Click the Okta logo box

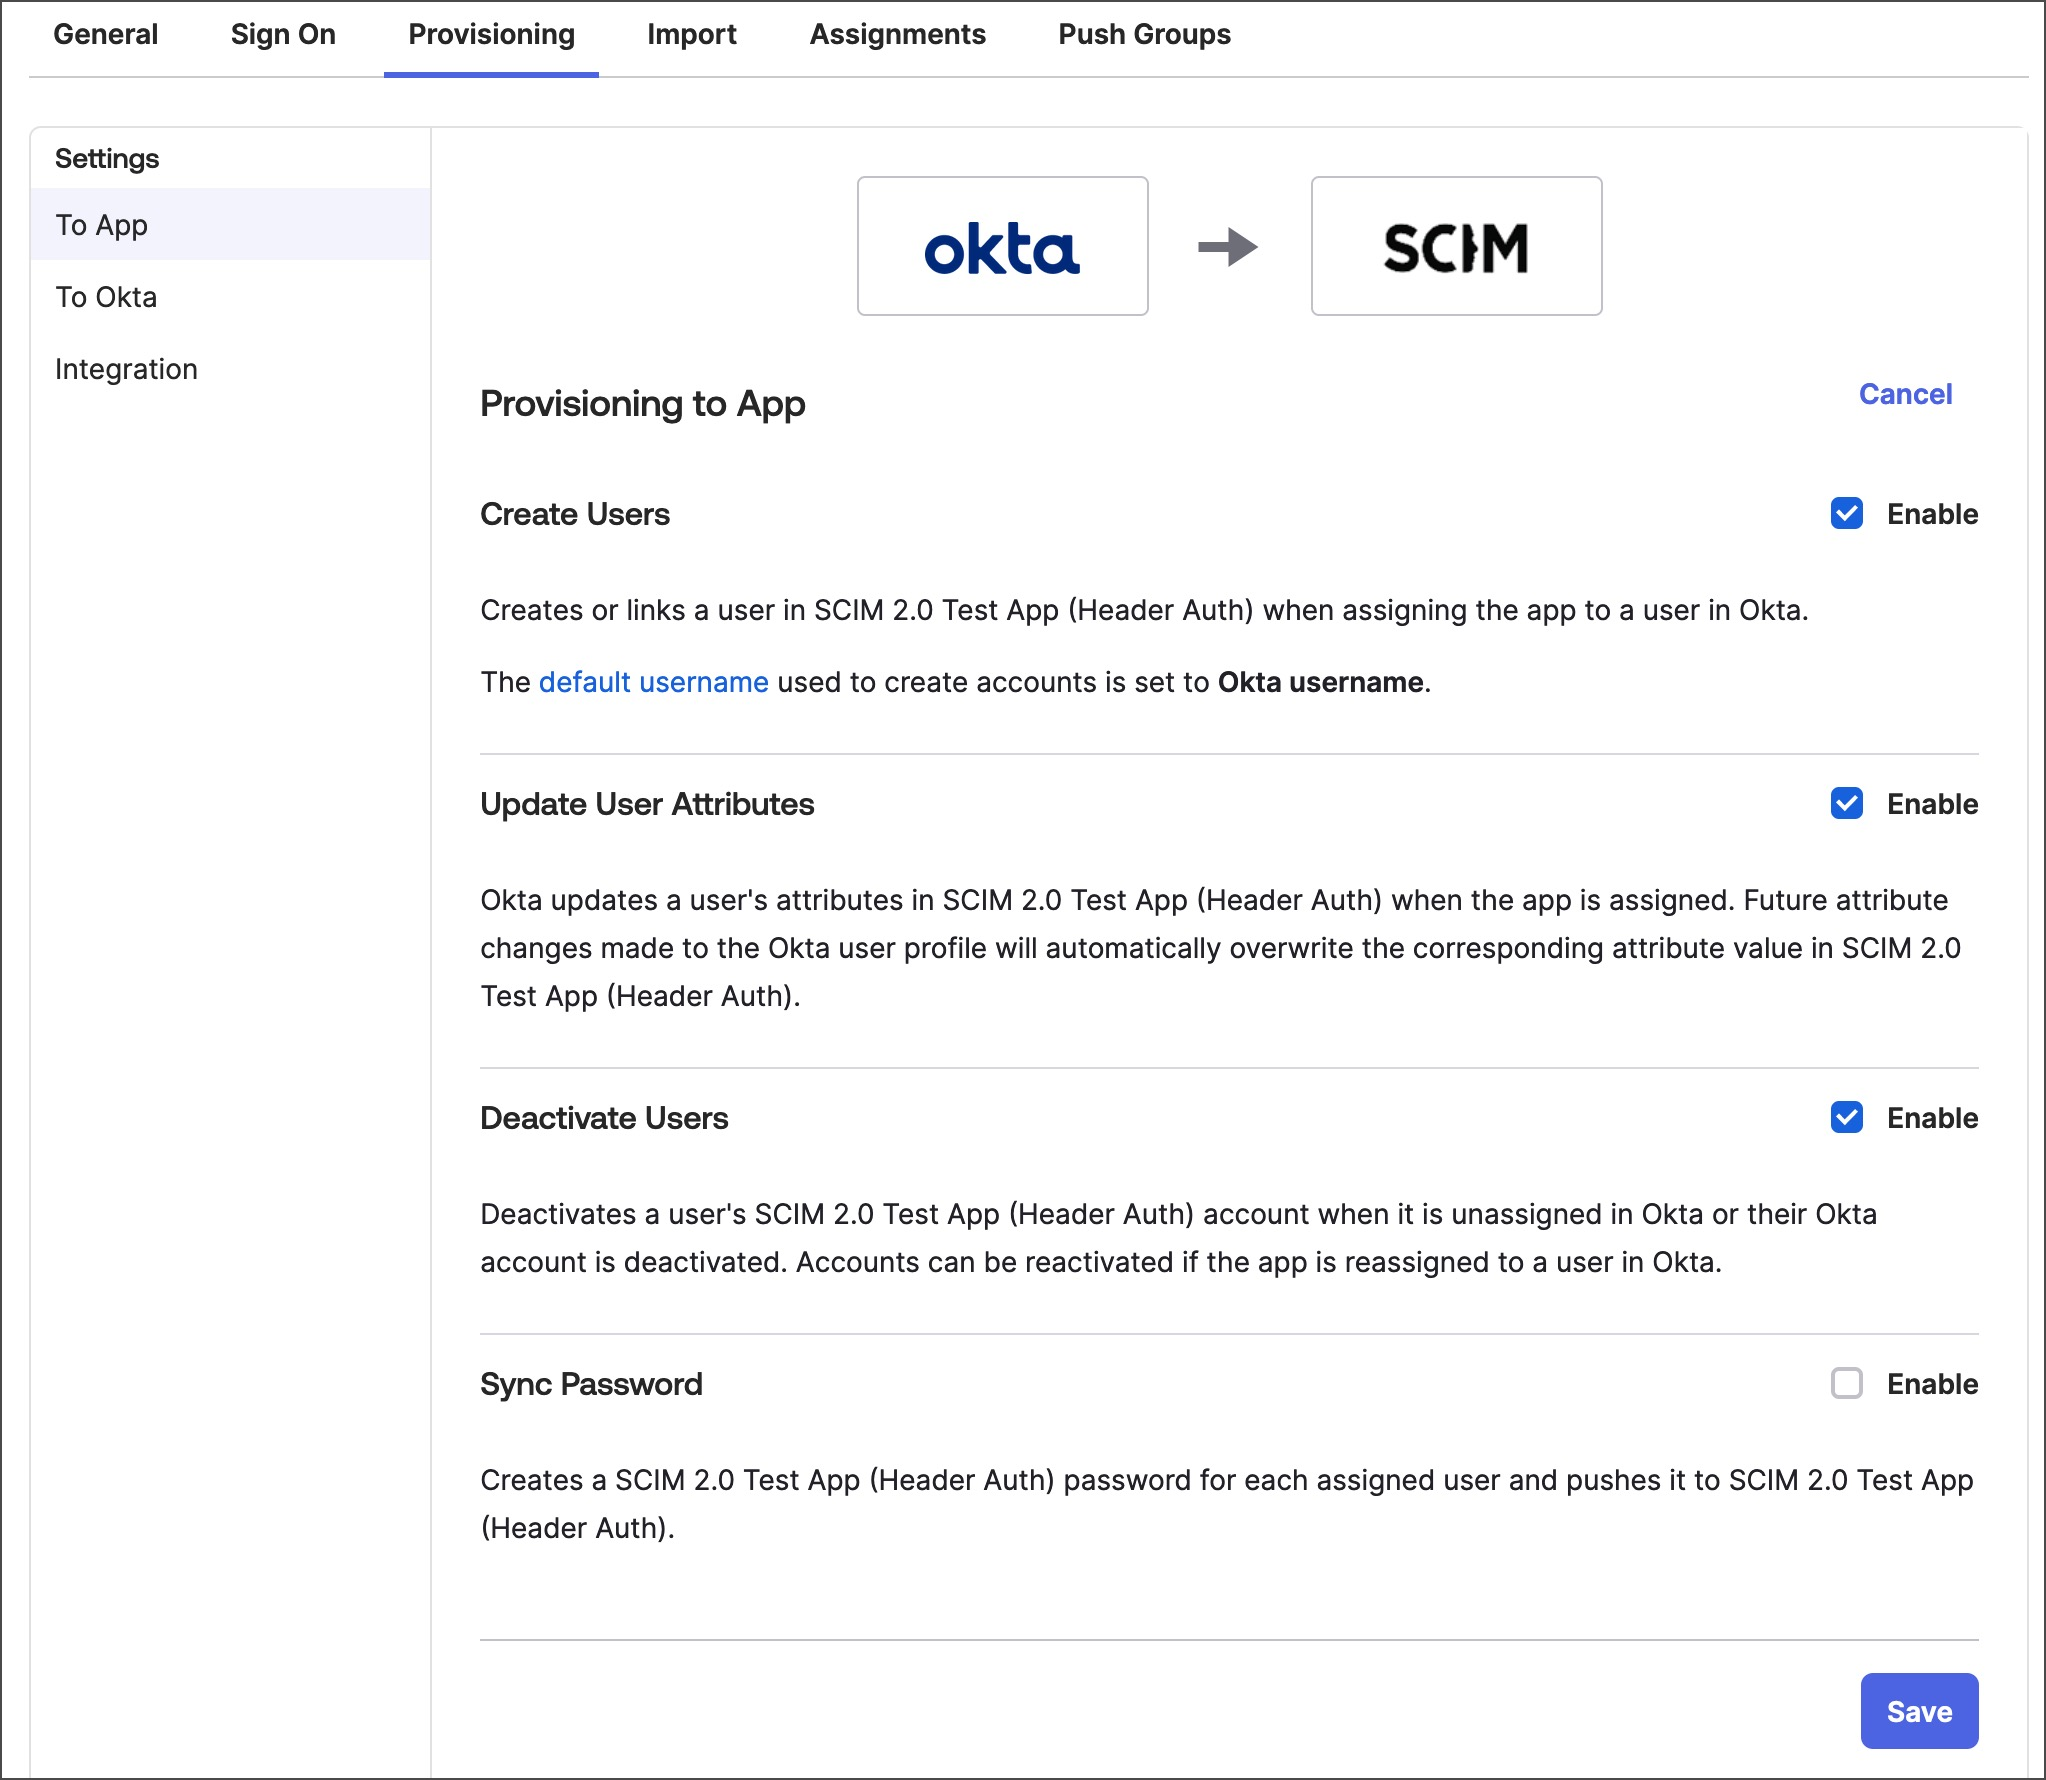point(1002,246)
